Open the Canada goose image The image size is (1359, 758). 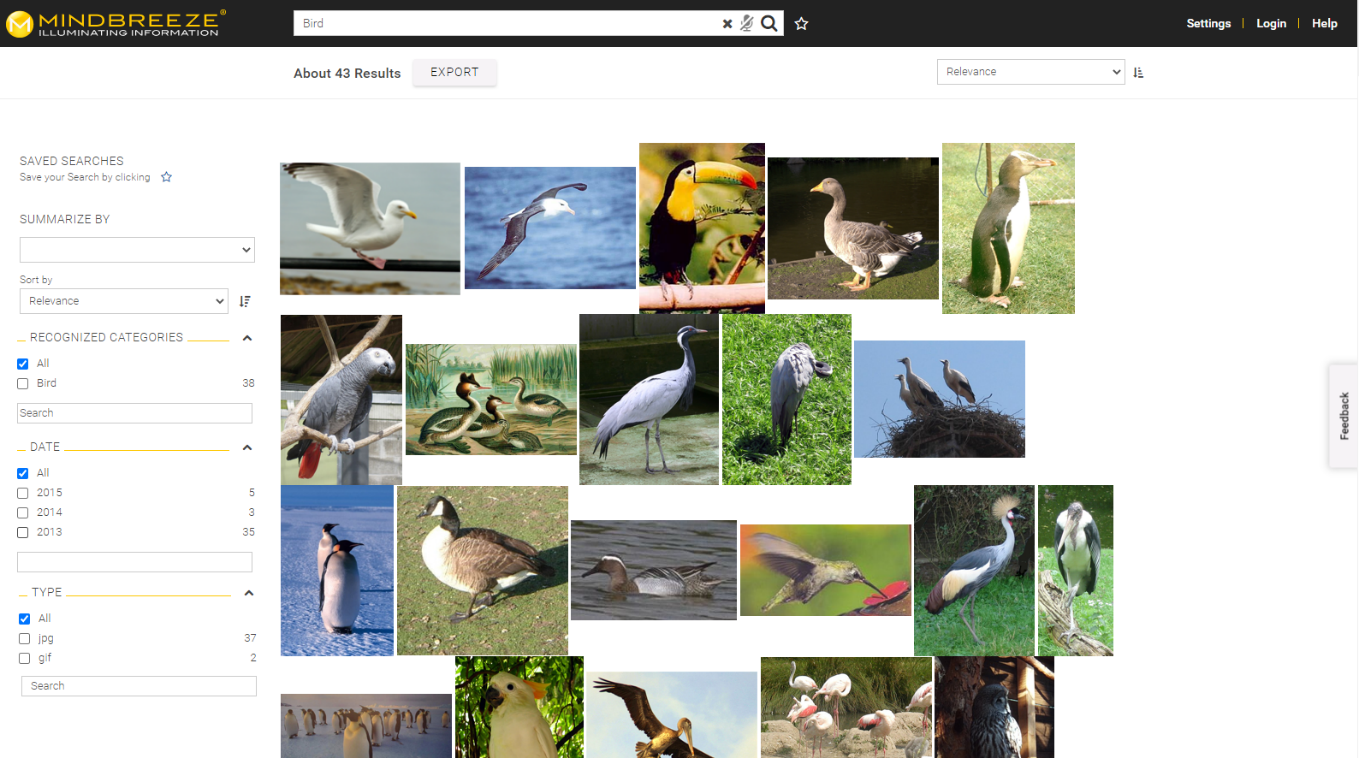tap(482, 571)
